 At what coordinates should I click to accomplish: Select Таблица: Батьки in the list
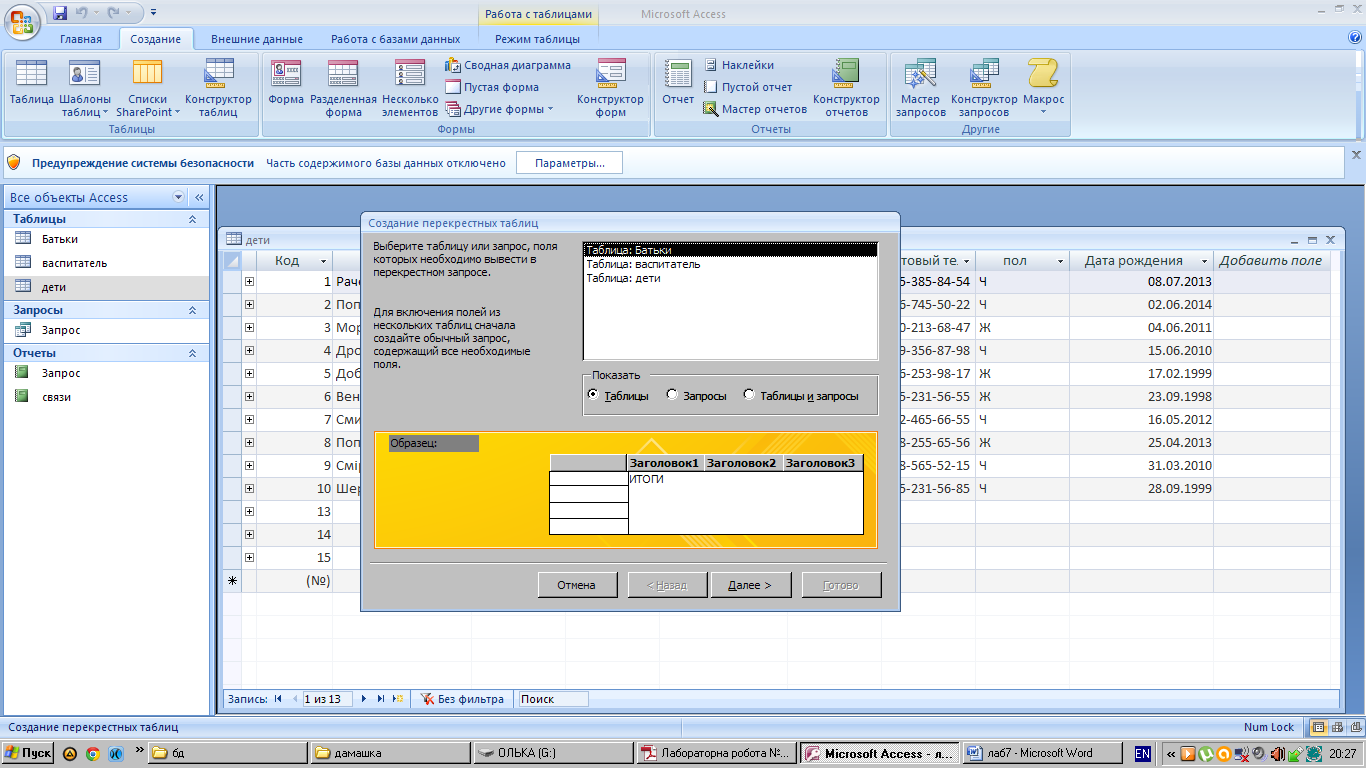pos(730,251)
